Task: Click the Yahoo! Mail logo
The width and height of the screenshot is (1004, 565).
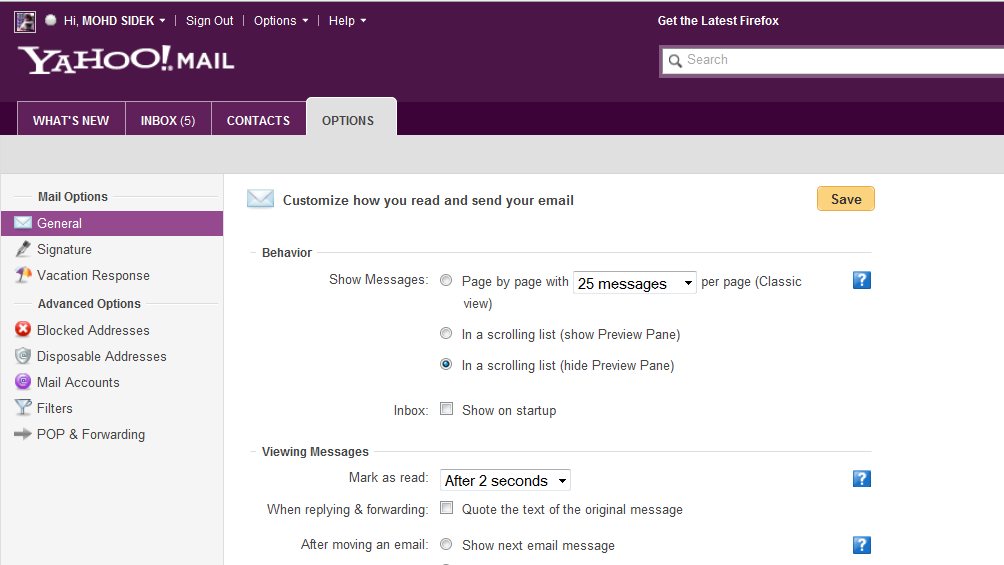Action: pyautogui.click(x=126, y=60)
